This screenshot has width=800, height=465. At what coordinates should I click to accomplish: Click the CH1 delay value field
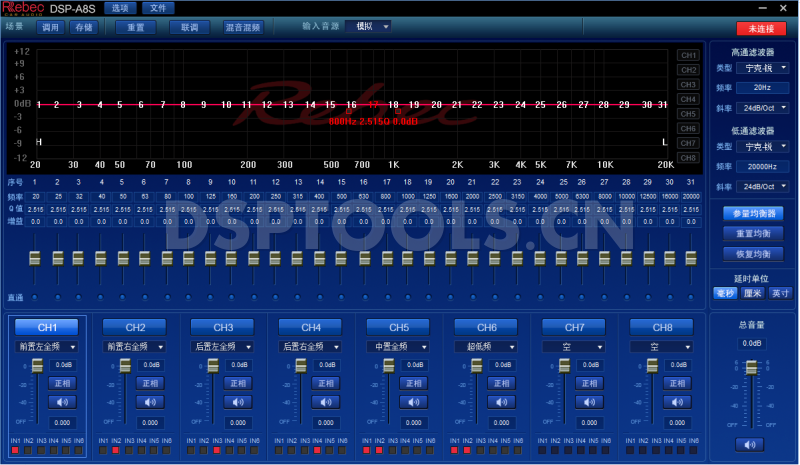[62, 423]
